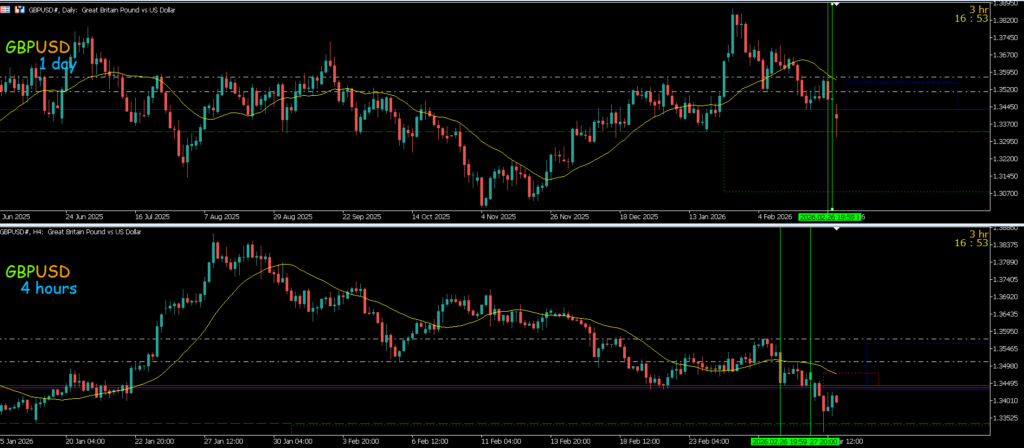Click the flag icon in the daily chart title

pos(7,7)
